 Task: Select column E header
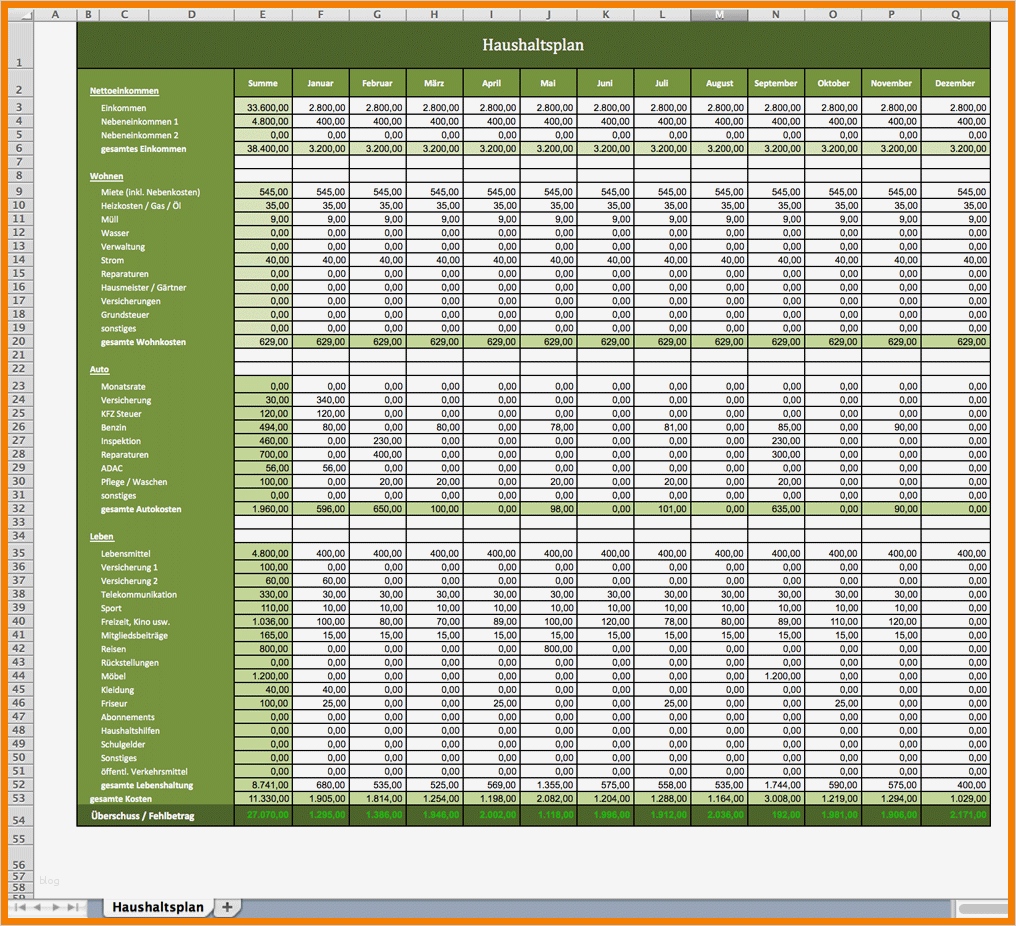262,14
